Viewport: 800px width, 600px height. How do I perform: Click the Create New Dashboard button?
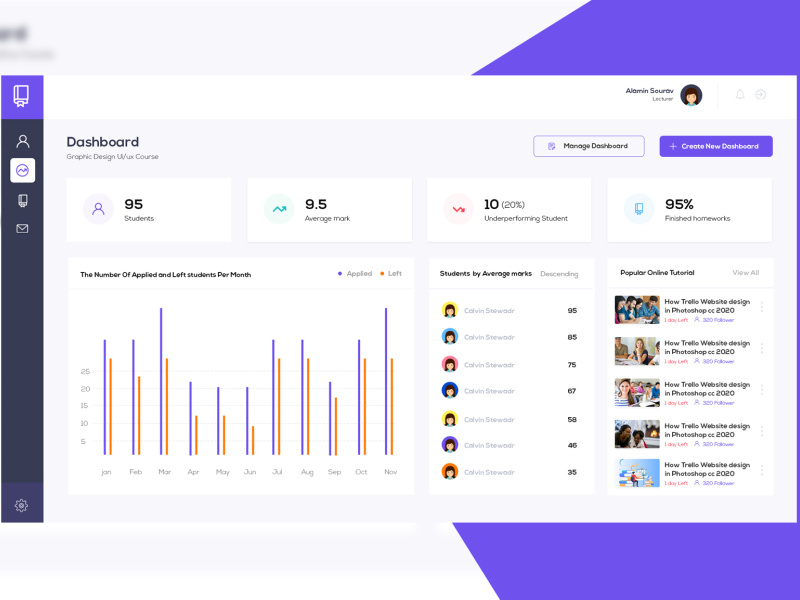[x=715, y=146]
